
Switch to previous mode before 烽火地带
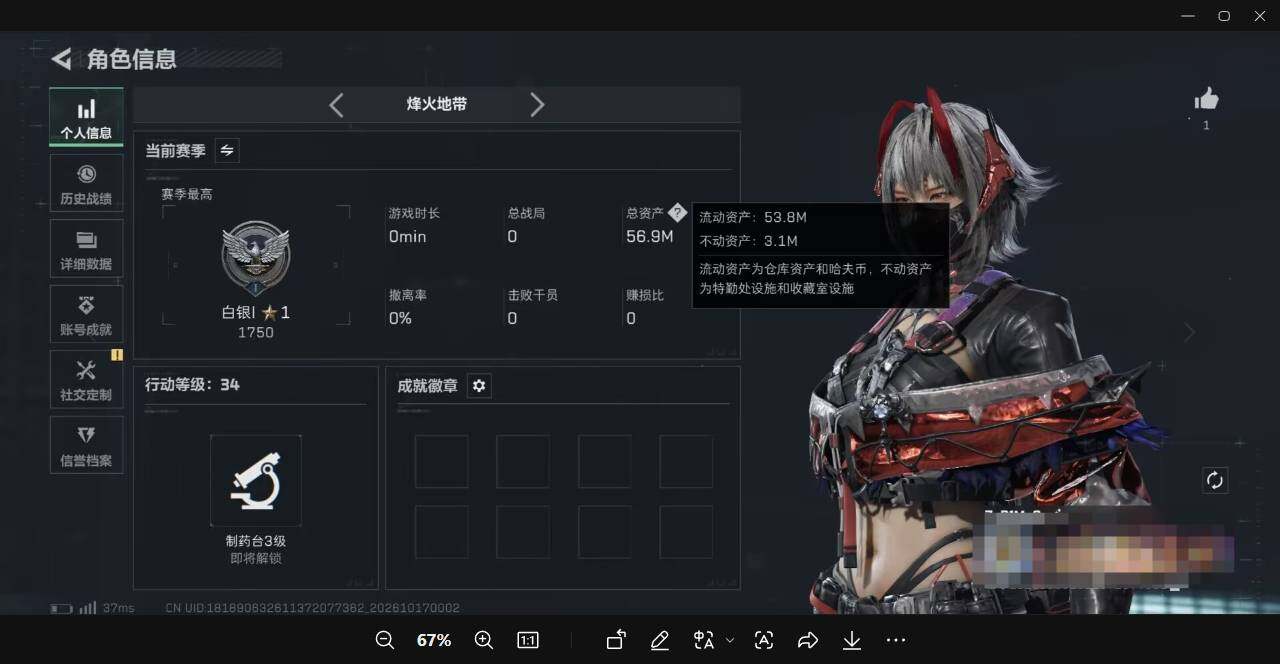336,105
